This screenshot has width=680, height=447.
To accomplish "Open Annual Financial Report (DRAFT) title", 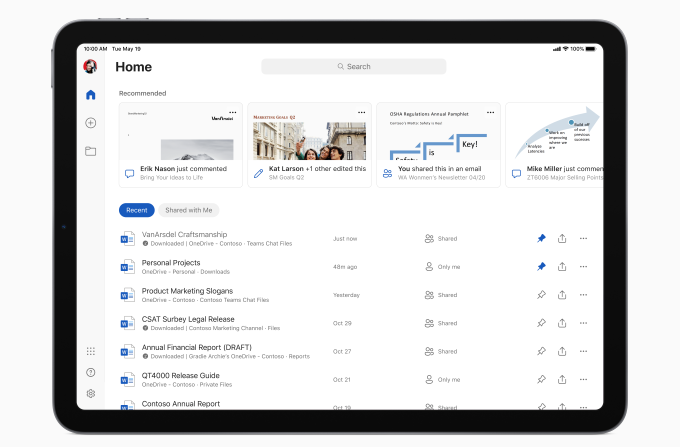I will (x=196, y=347).
